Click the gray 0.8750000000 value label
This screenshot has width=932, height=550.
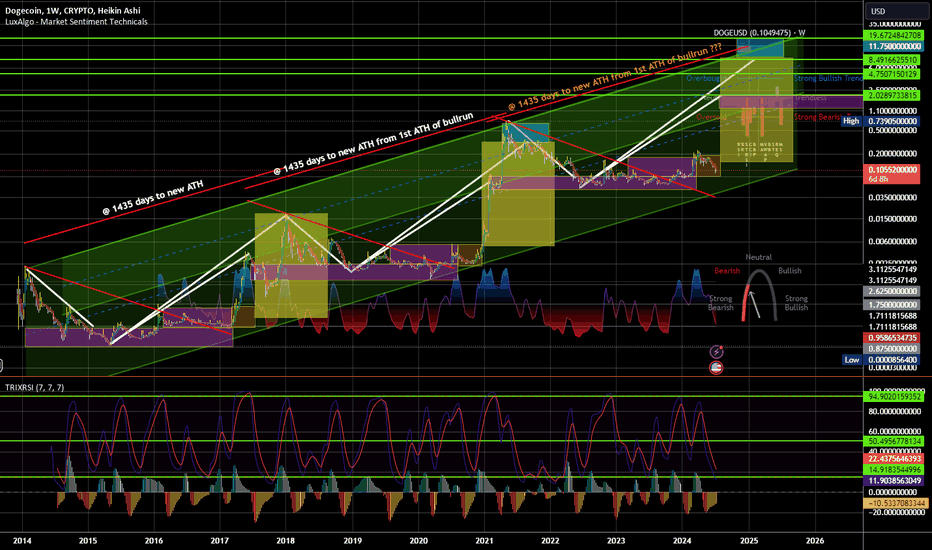(x=893, y=349)
